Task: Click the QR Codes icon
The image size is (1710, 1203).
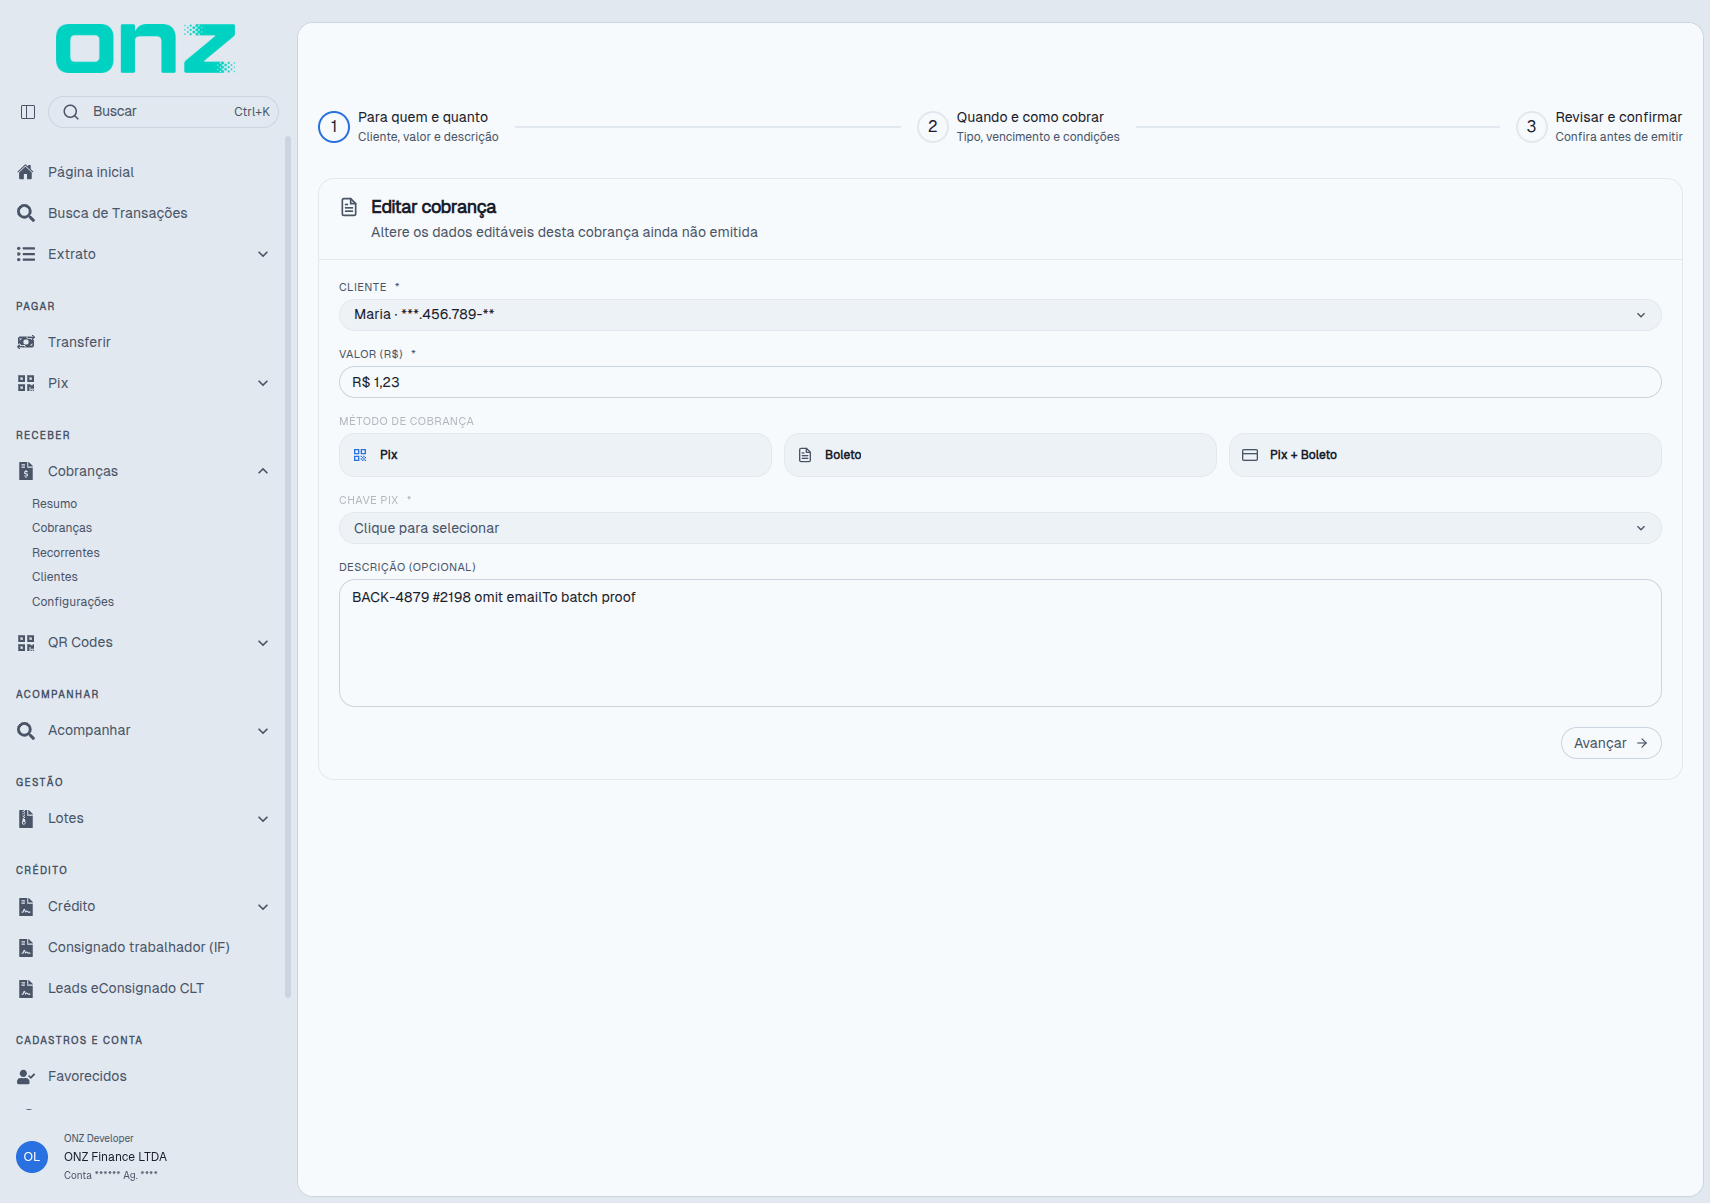Action: pos(26,642)
